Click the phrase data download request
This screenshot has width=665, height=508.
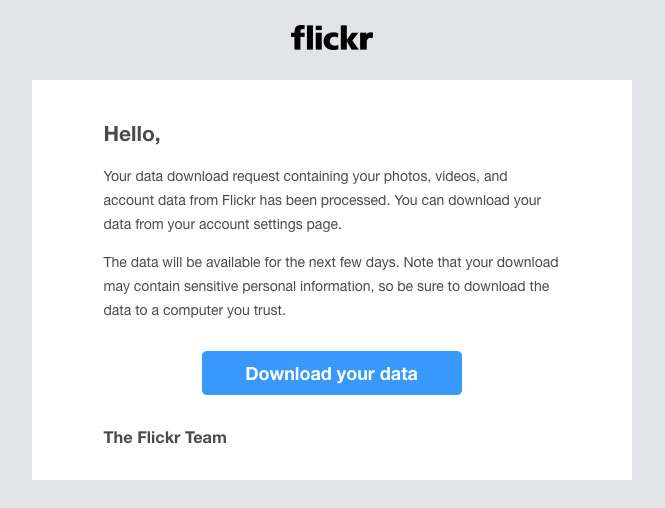tap(208, 176)
